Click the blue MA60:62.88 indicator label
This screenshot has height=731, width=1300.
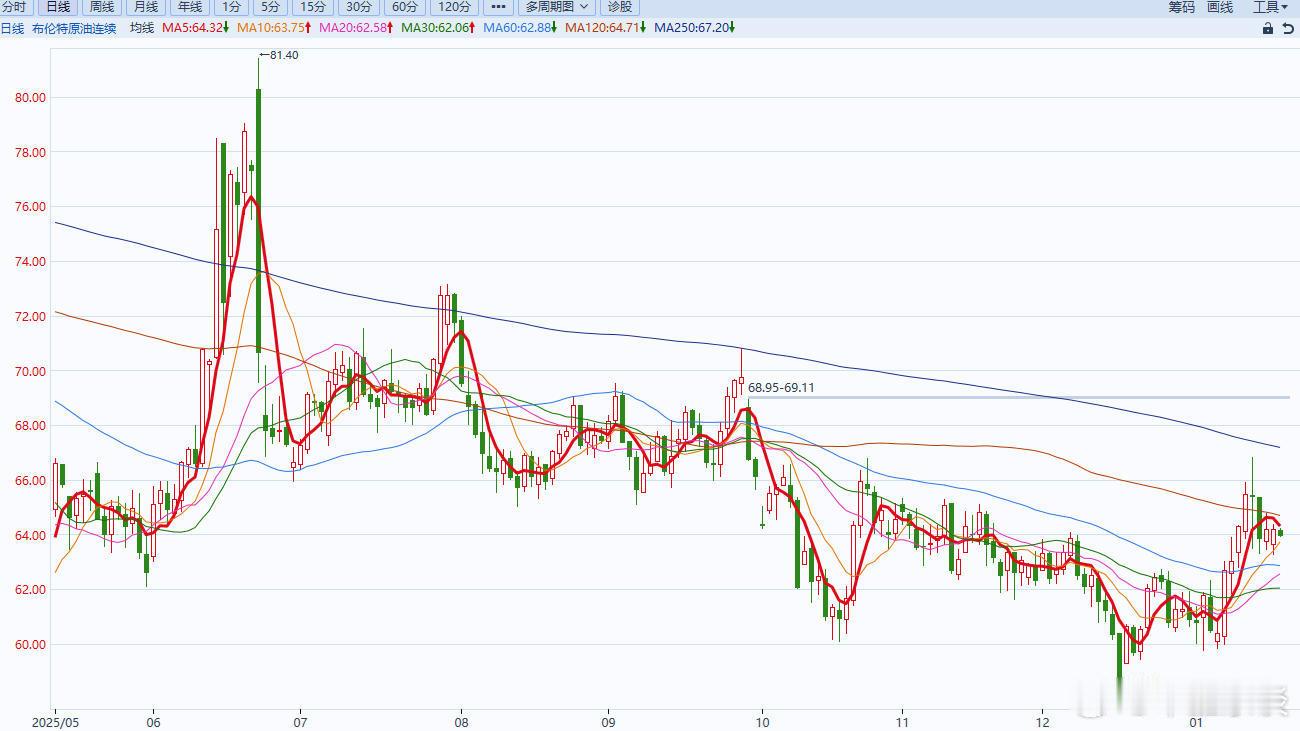(520, 28)
